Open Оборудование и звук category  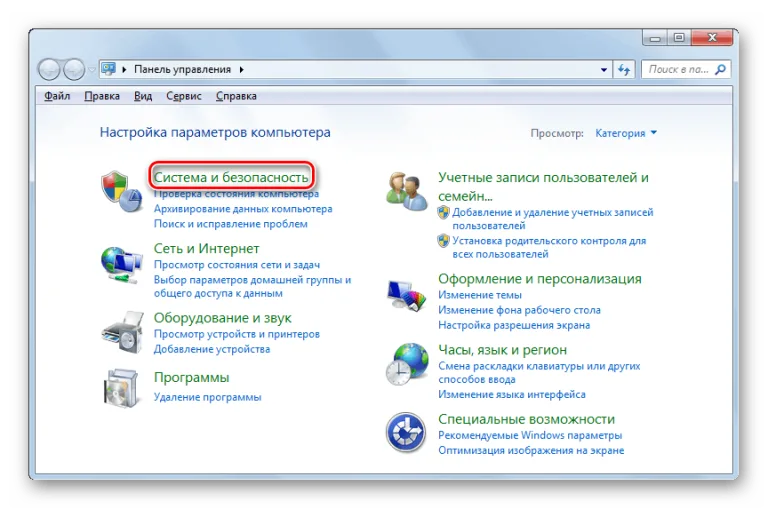tap(222, 318)
